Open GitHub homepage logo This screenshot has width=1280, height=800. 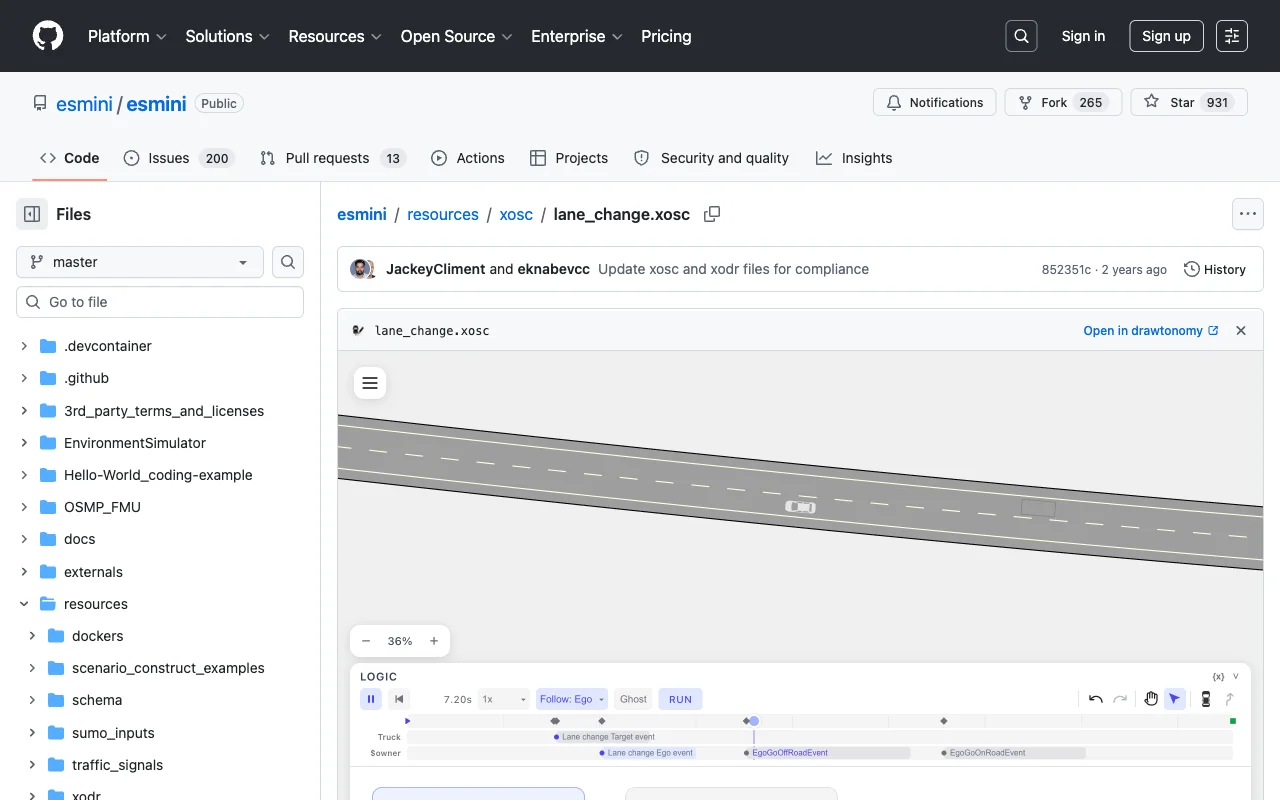click(48, 36)
